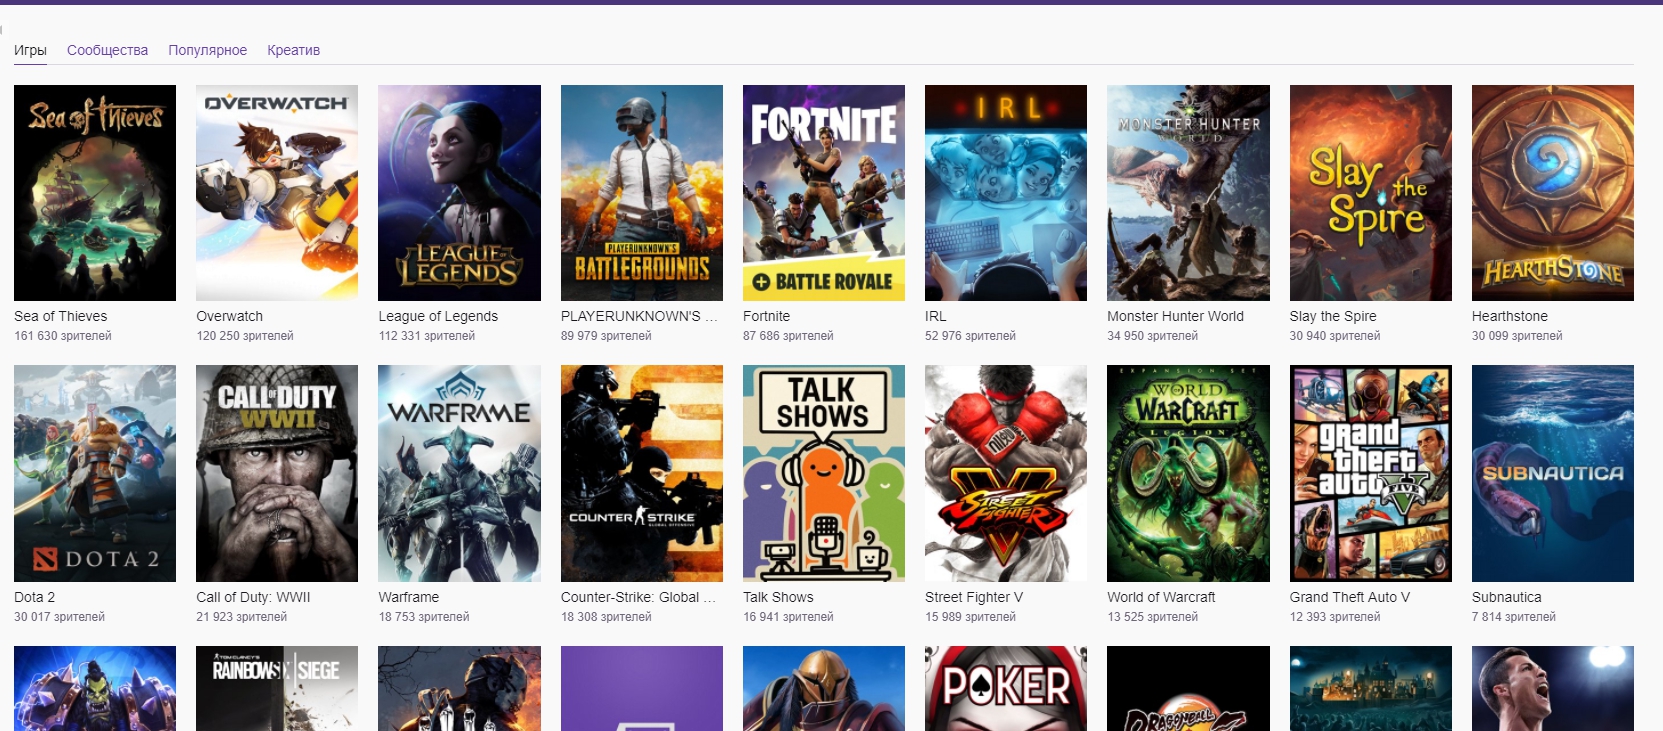Click the 18 753 зрителей viewer count
Image resolution: width=1663 pixels, height=731 pixels.
(x=424, y=617)
